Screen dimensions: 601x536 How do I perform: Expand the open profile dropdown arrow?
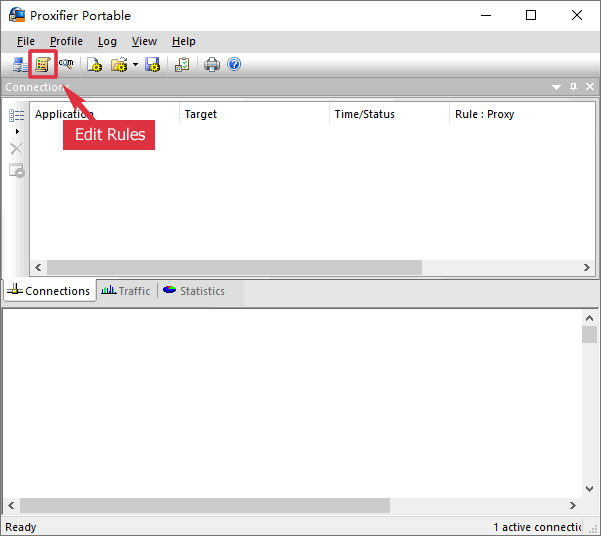pyautogui.click(x=135, y=64)
